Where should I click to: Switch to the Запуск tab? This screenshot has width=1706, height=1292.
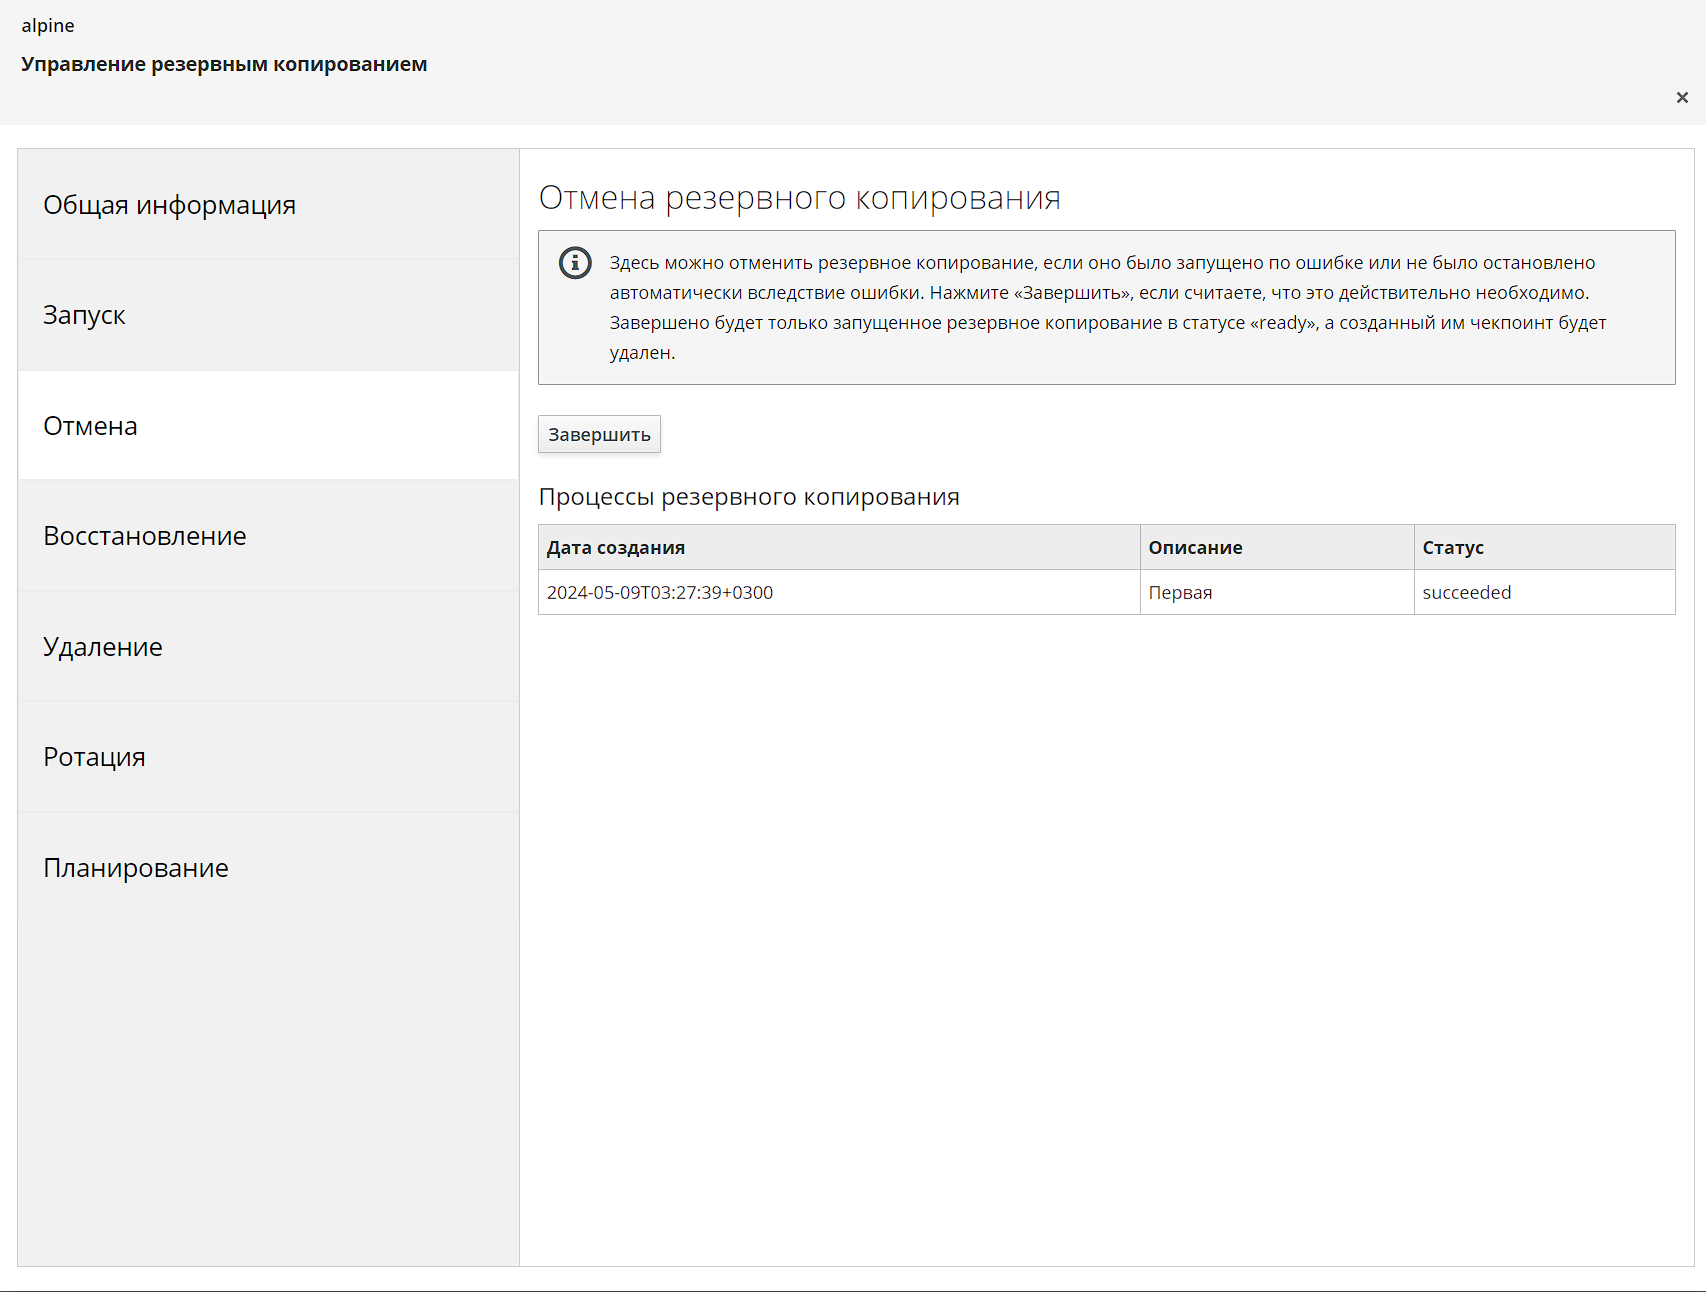point(84,315)
